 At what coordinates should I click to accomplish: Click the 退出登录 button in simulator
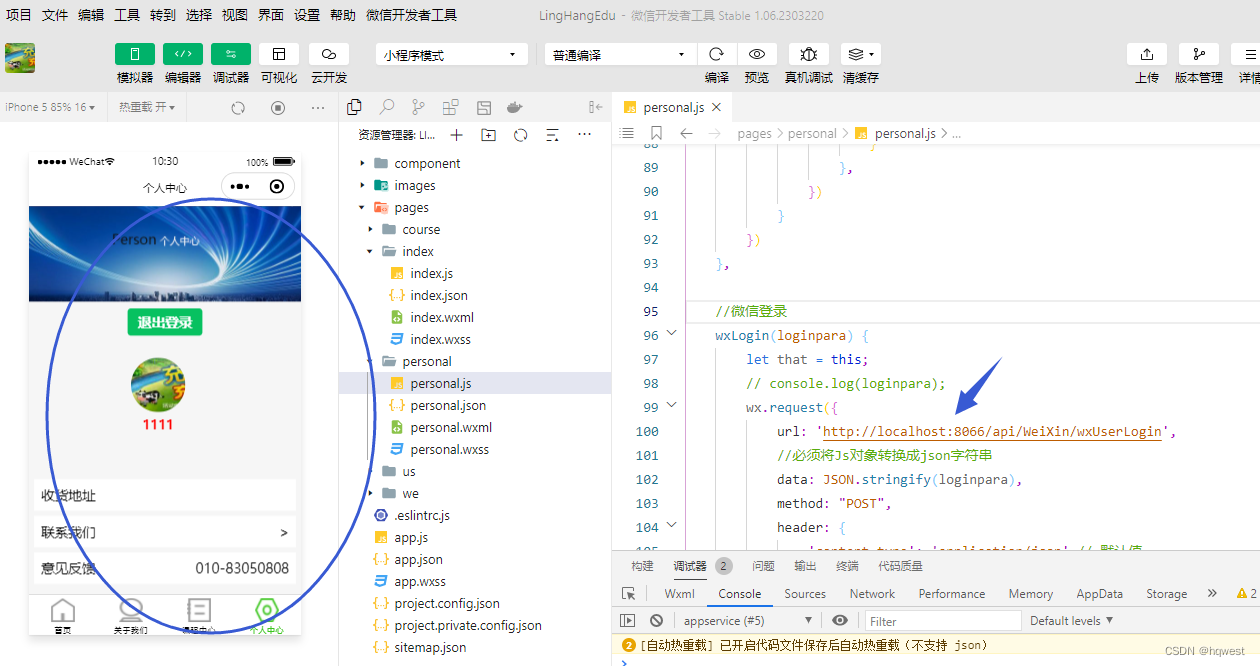pyautogui.click(x=165, y=322)
